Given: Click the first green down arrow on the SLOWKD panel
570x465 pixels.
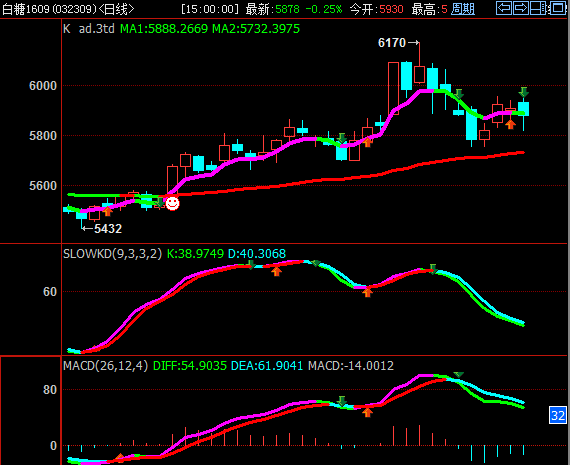Looking at the screenshot, I should pyautogui.click(x=251, y=264).
